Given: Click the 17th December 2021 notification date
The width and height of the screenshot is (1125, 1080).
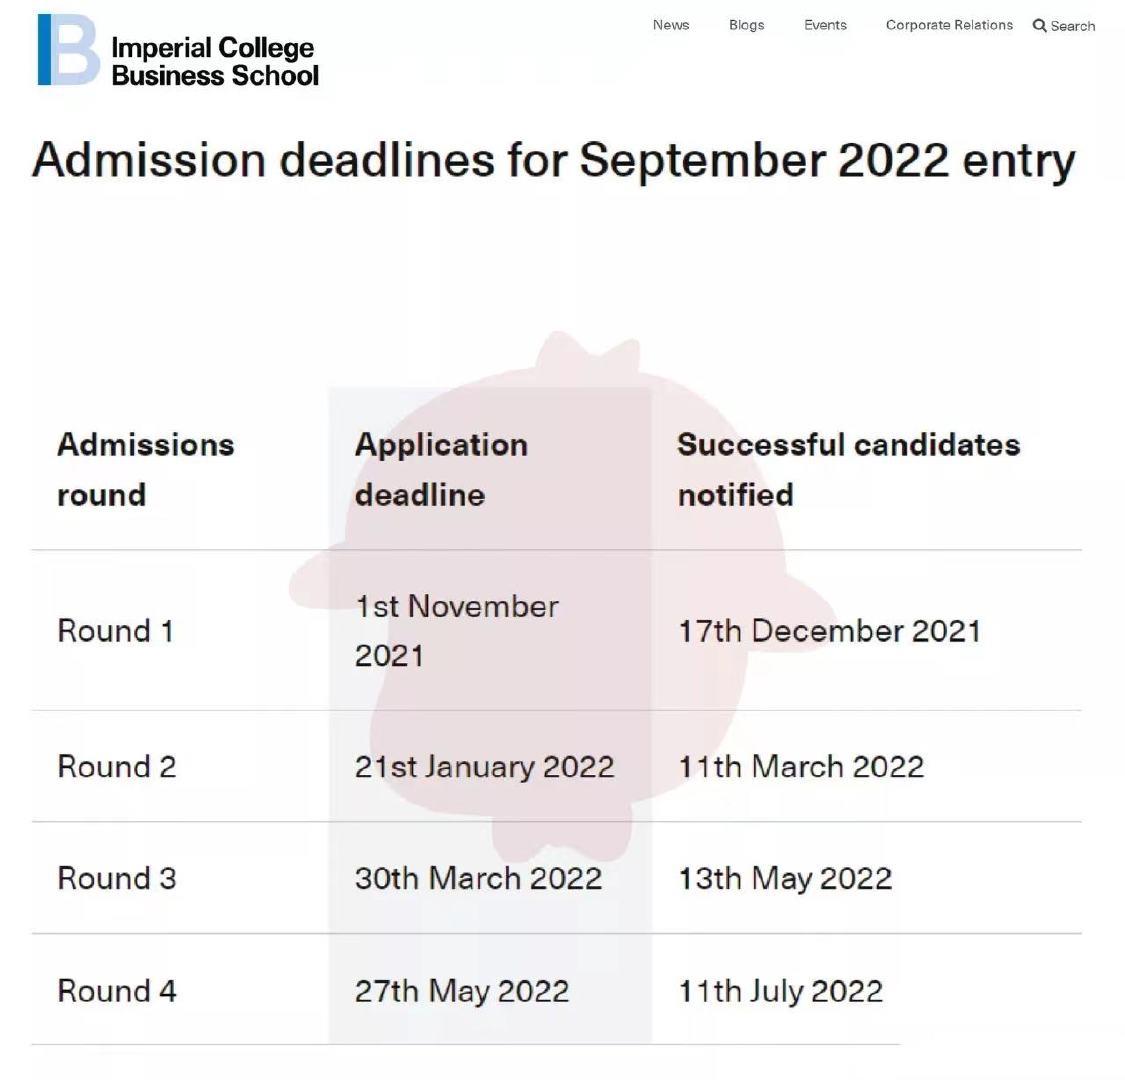Looking at the screenshot, I should pos(829,631).
